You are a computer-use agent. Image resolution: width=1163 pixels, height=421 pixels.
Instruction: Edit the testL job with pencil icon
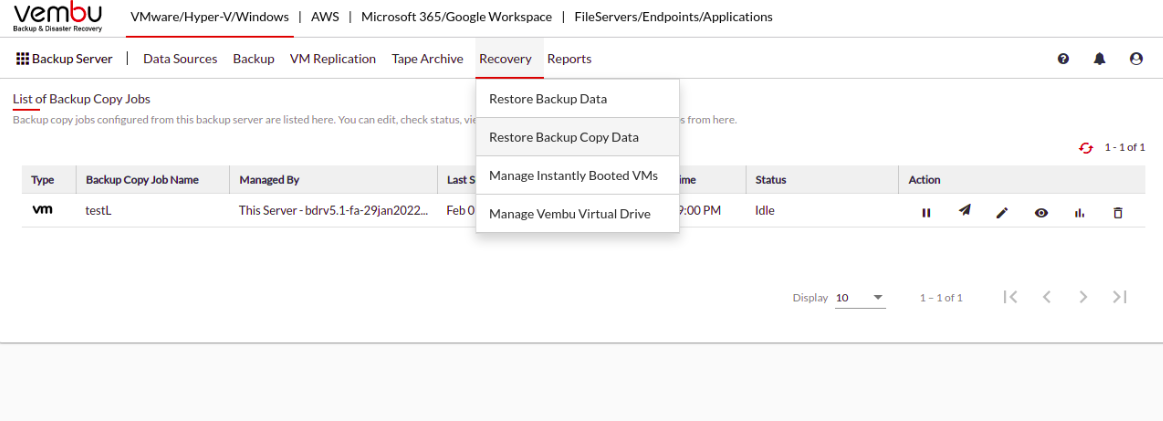click(1002, 213)
